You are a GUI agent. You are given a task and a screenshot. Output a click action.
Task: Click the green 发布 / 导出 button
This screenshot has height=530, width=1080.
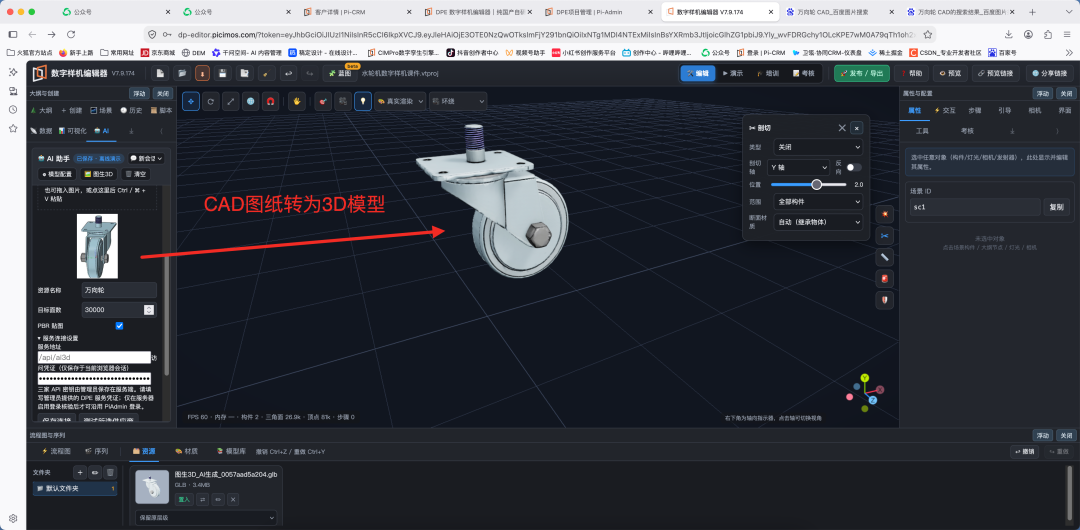tap(862, 73)
